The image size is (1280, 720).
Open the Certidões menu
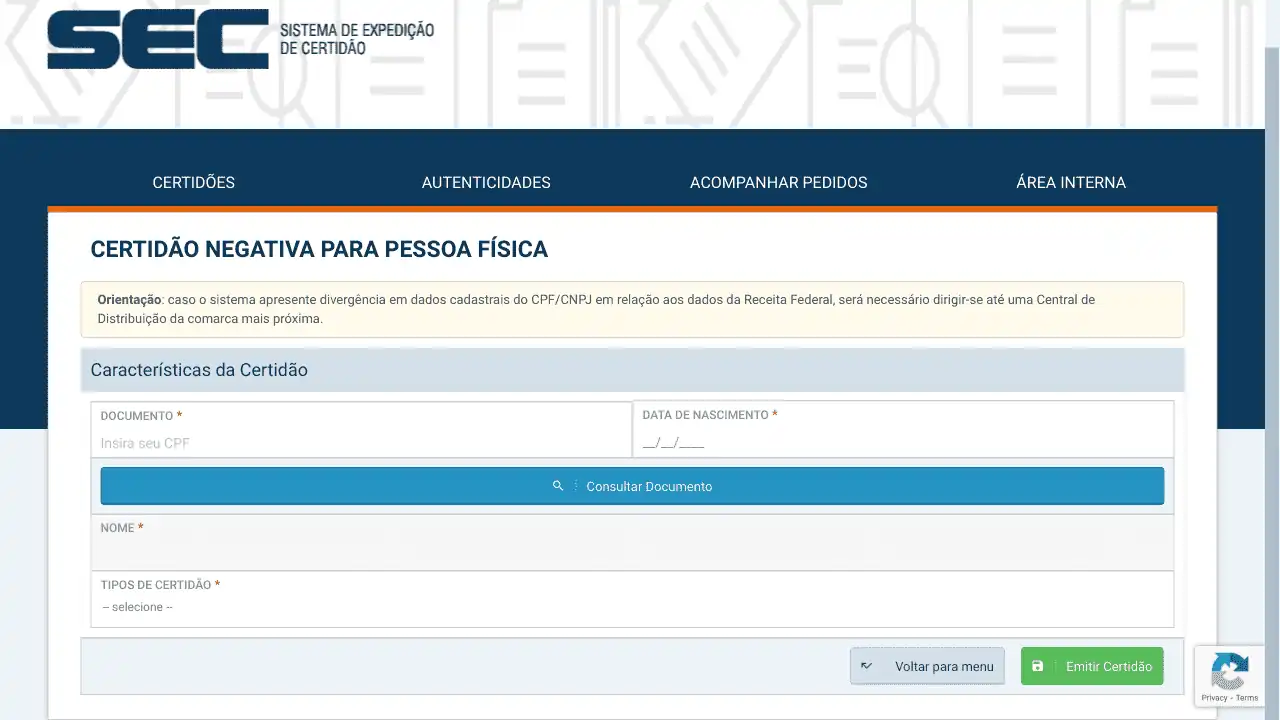tap(193, 182)
